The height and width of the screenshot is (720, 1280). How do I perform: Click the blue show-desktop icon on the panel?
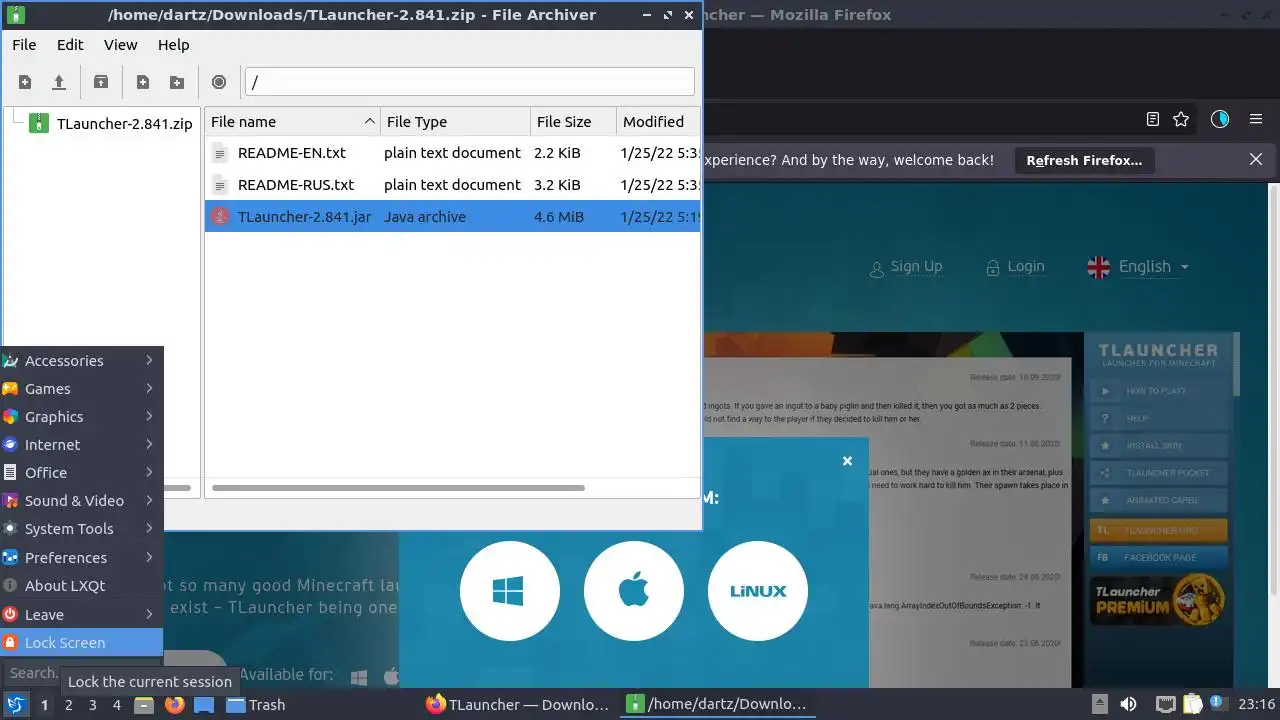coord(204,705)
